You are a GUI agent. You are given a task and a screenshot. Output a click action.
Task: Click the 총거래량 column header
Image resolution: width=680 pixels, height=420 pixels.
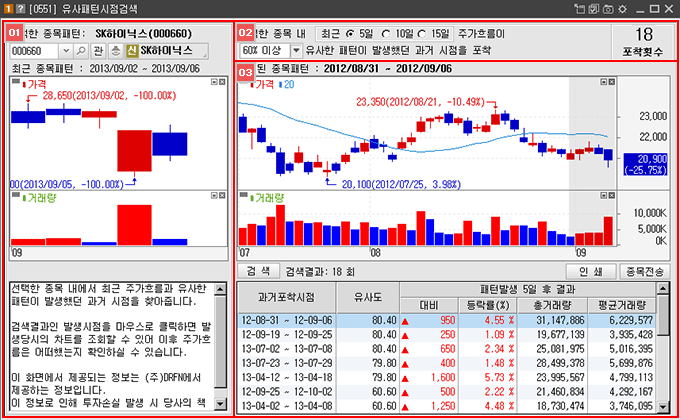(x=552, y=305)
